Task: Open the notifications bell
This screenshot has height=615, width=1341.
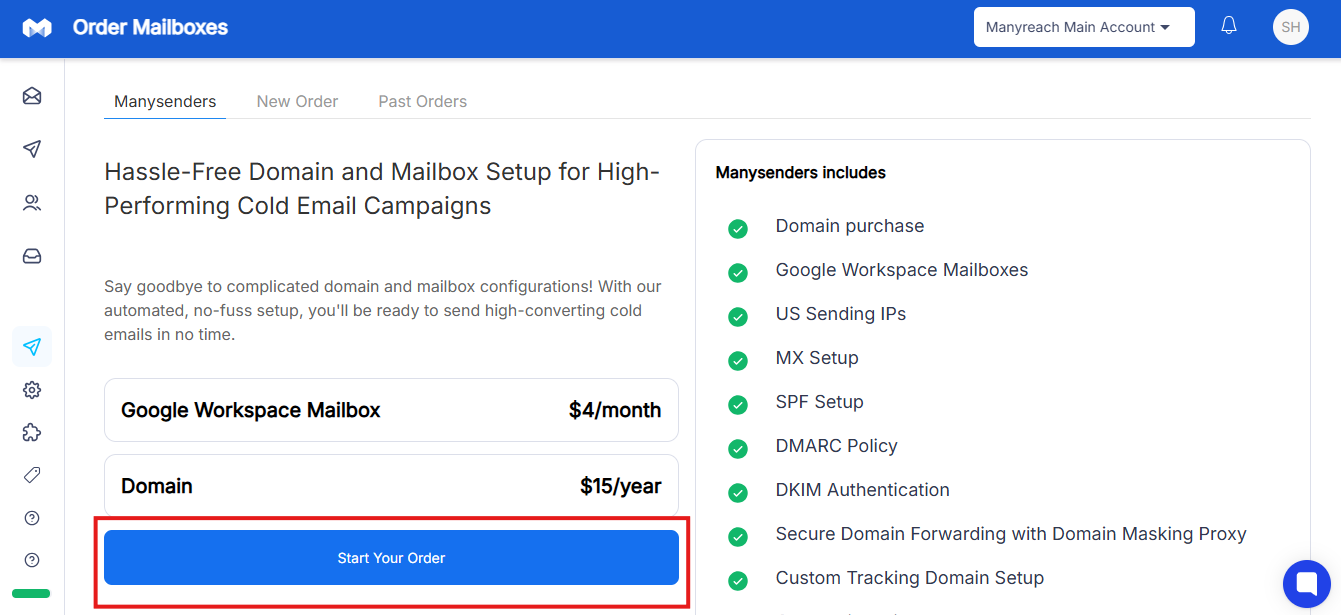Action: pos(1229,27)
